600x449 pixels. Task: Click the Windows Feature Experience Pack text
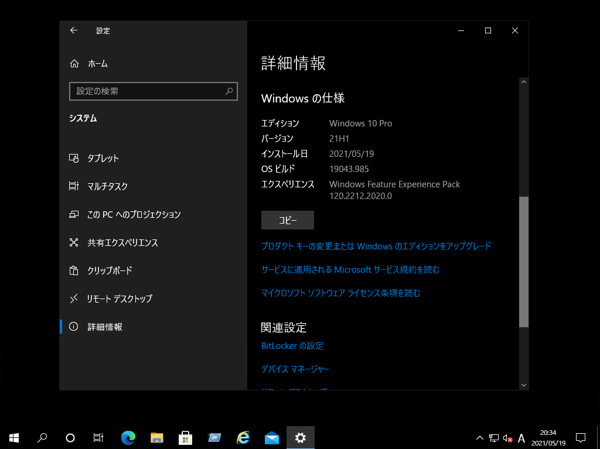[395, 184]
